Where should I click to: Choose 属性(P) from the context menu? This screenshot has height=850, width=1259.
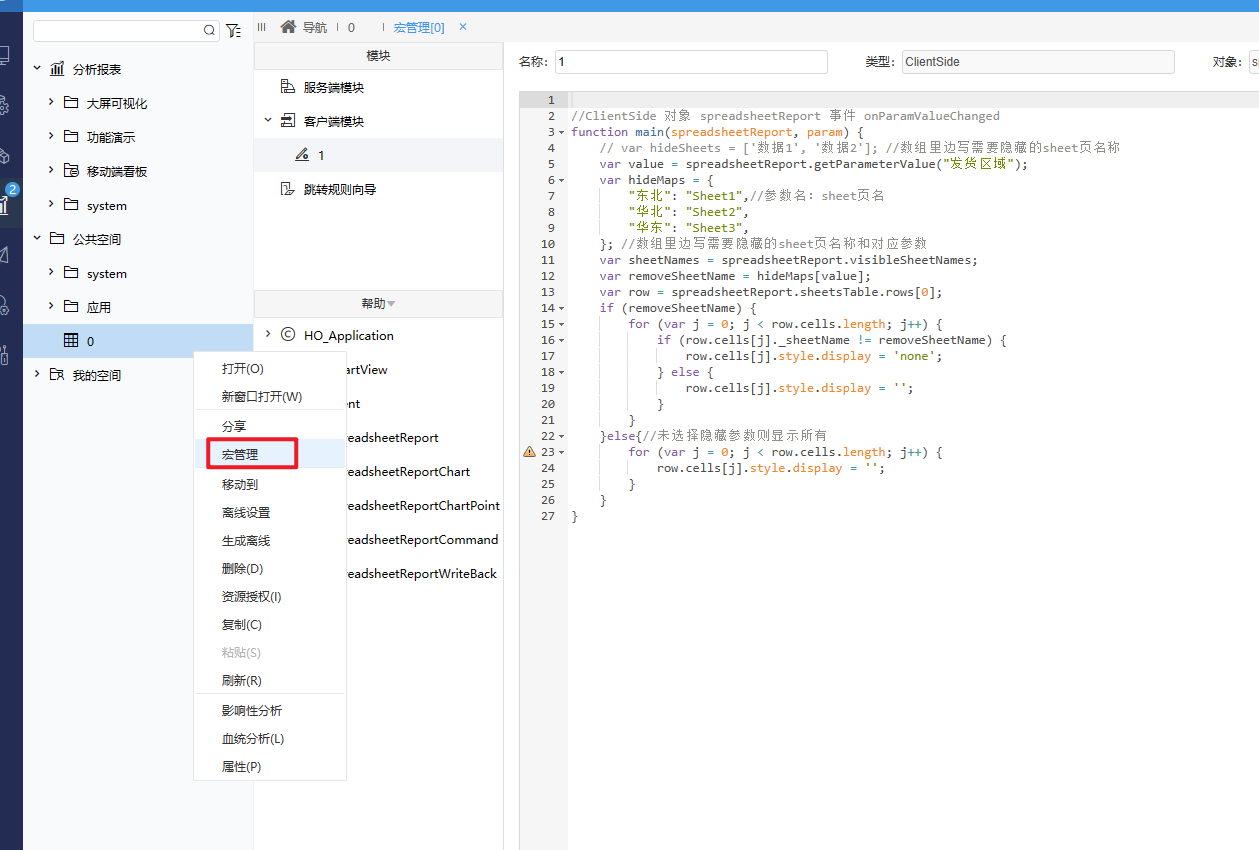pos(242,766)
